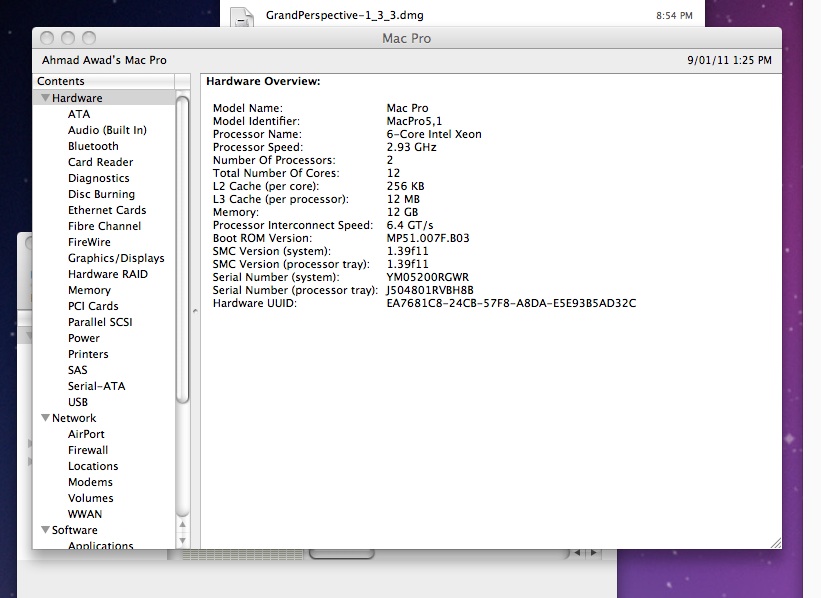Minimize the Mac Pro window
821x598 pixels.
point(68,38)
